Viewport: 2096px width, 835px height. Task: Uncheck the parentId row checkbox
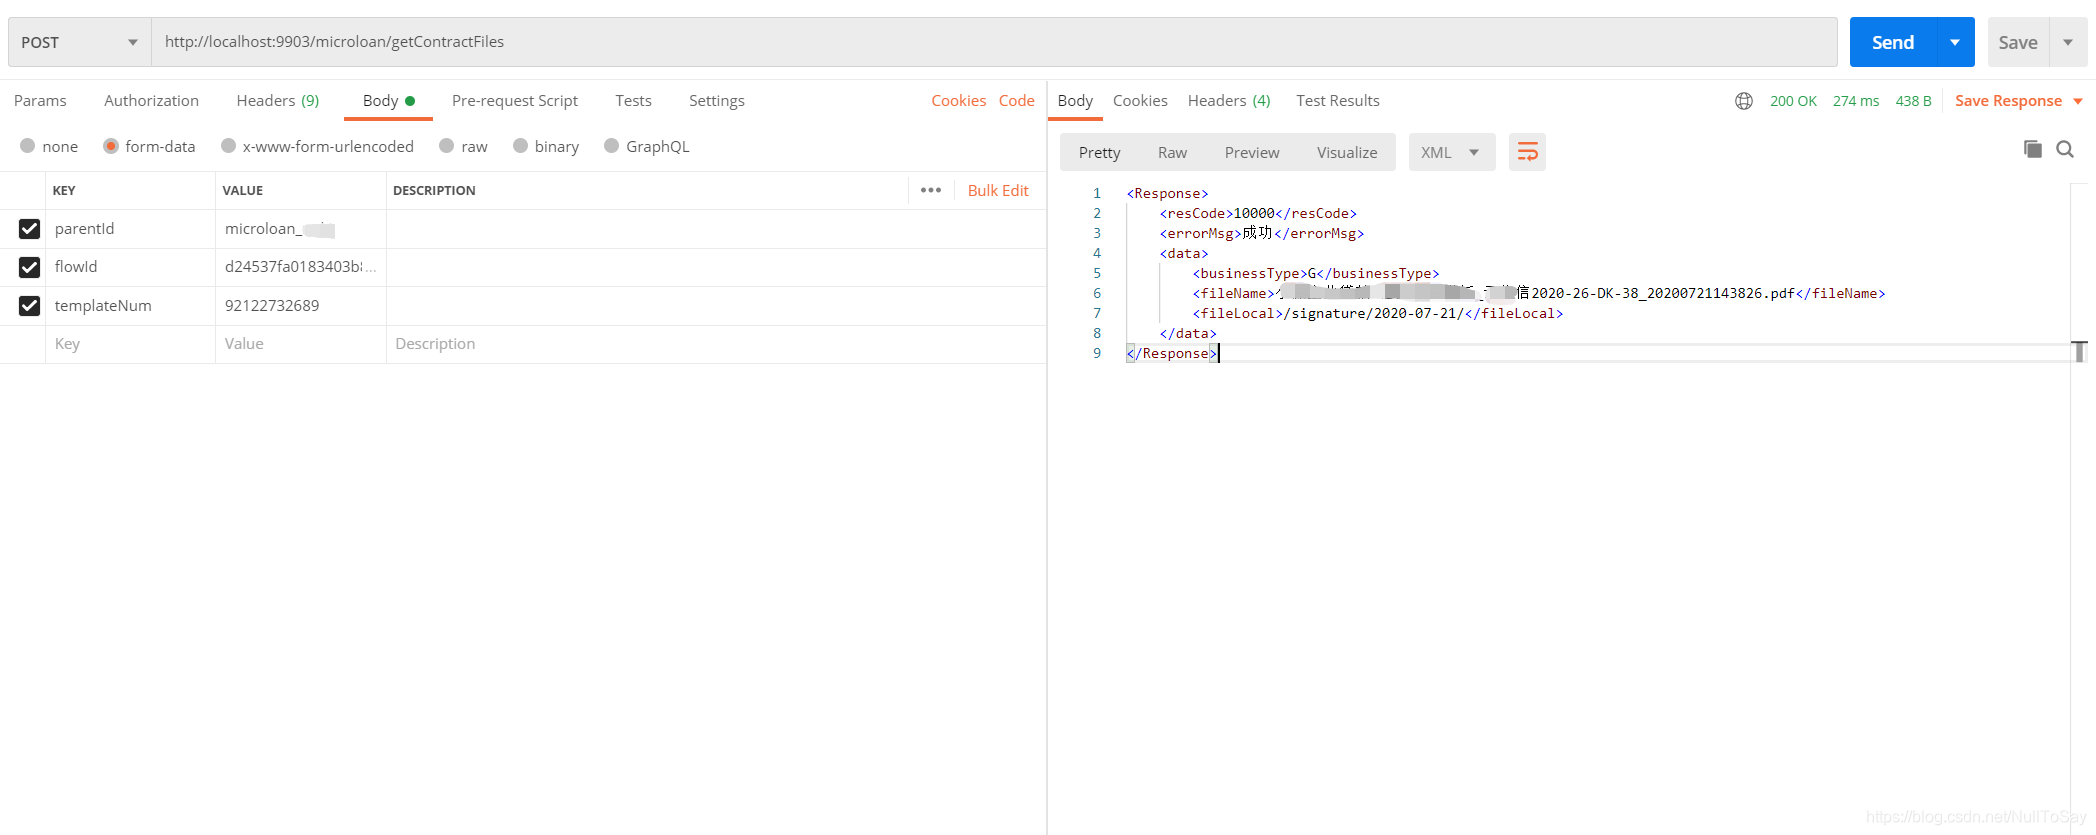(x=29, y=229)
